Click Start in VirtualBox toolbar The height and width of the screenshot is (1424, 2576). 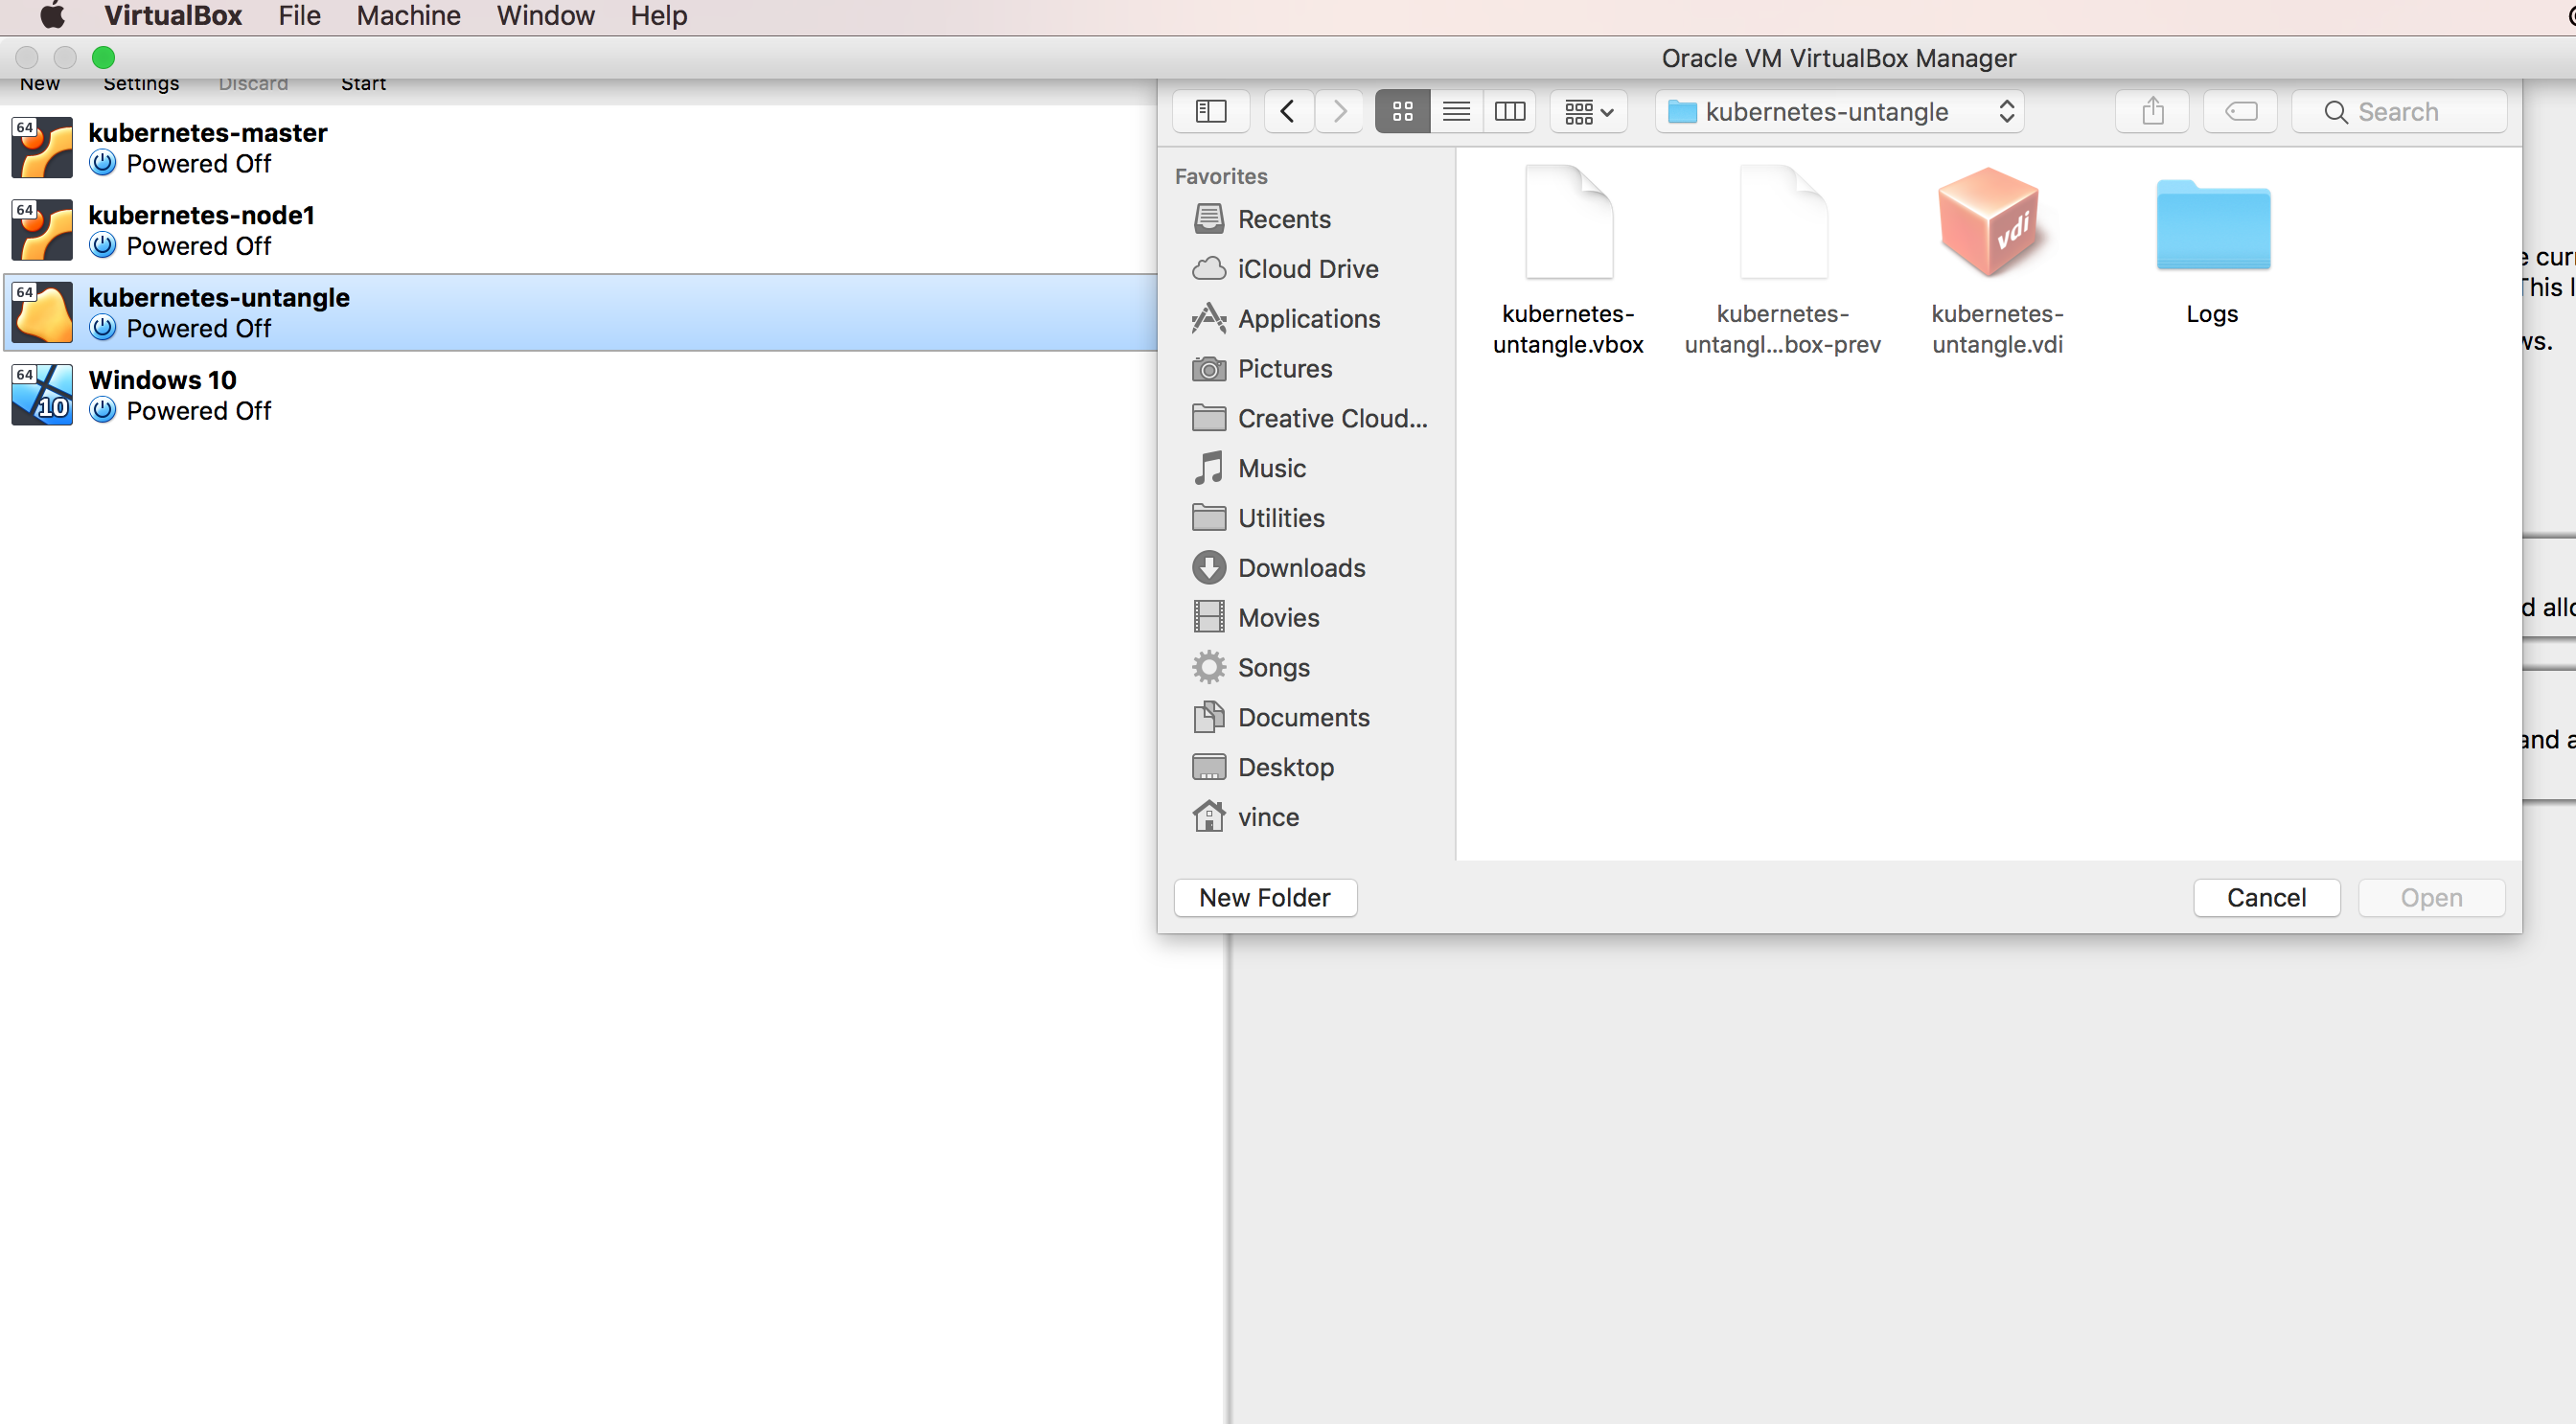point(363,85)
